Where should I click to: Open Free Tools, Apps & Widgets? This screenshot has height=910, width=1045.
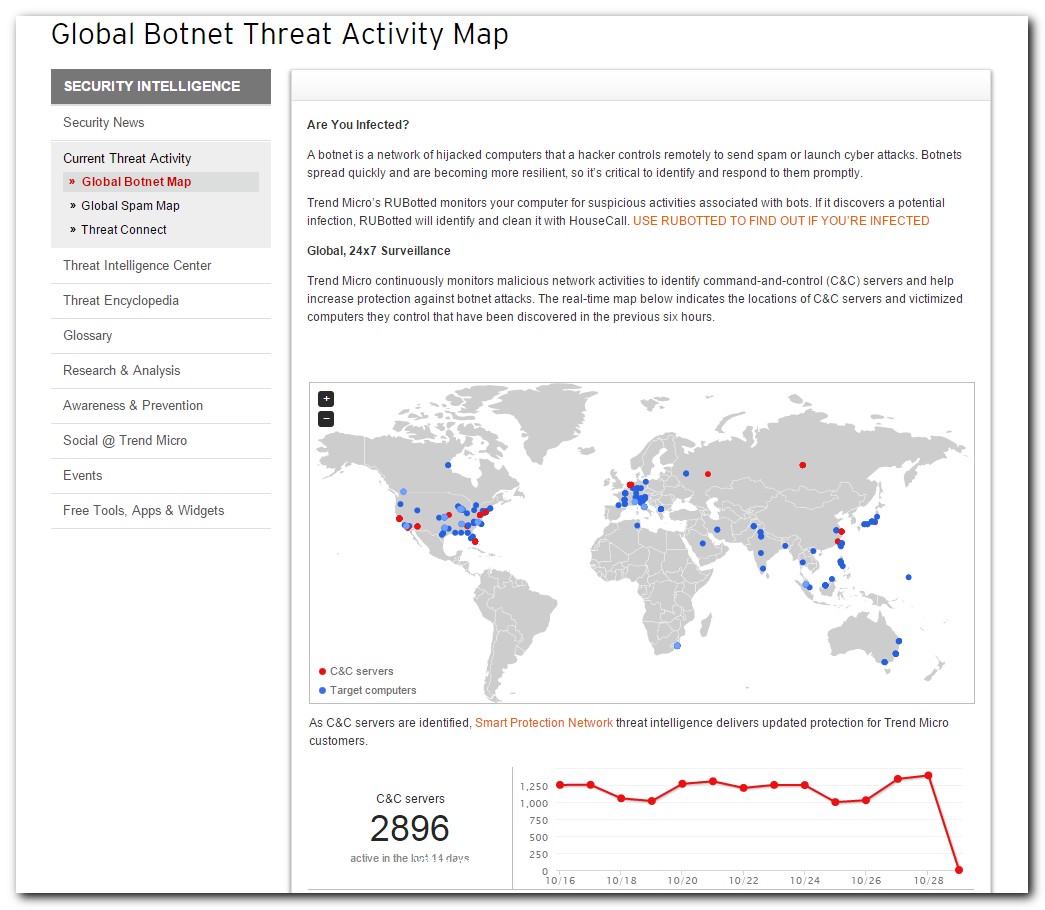pyautogui.click(x=144, y=510)
